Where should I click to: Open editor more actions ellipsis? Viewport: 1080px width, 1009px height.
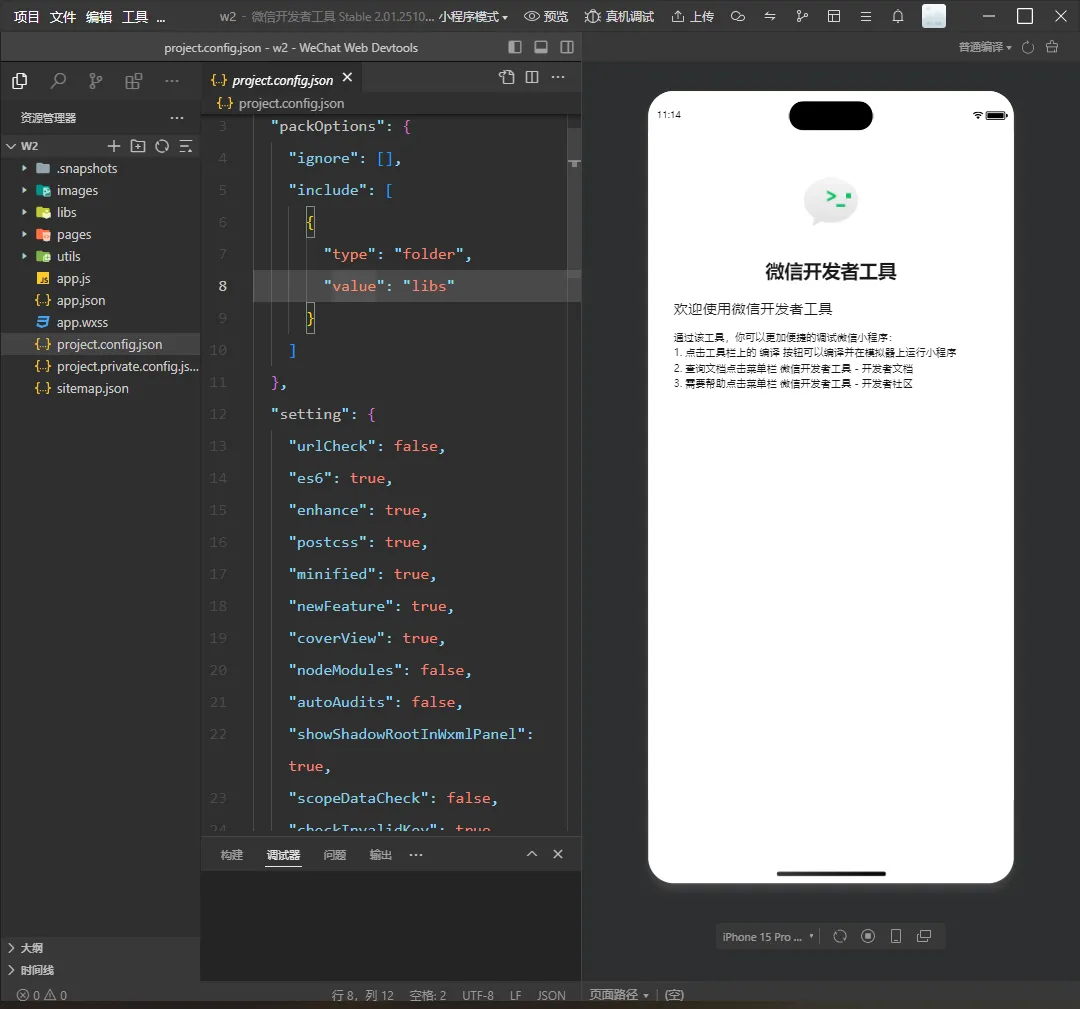click(558, 76)
